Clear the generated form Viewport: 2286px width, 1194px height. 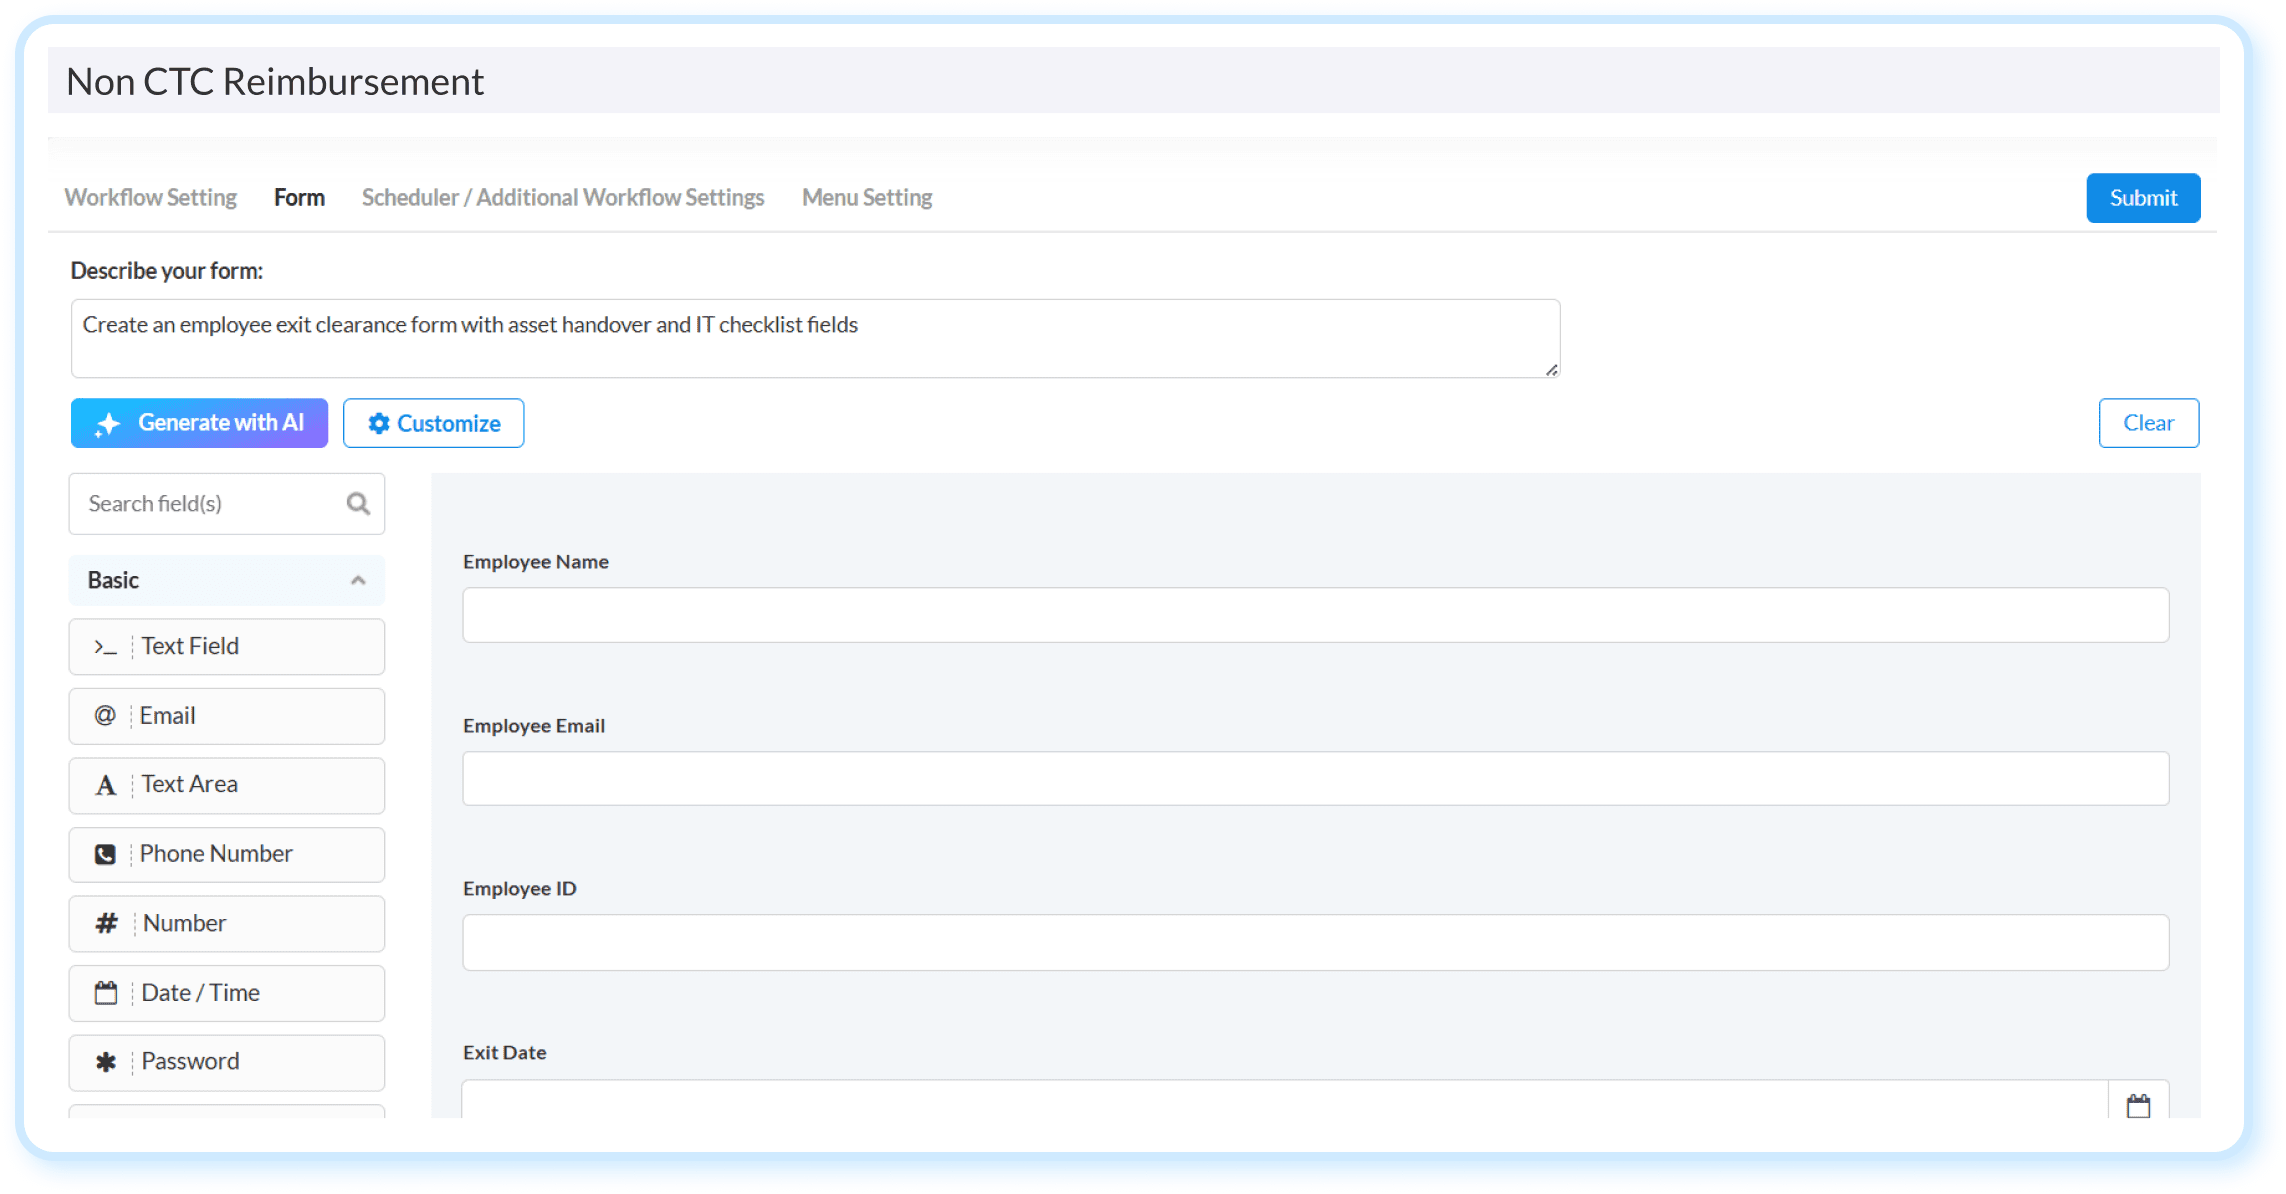(2148, 423)
